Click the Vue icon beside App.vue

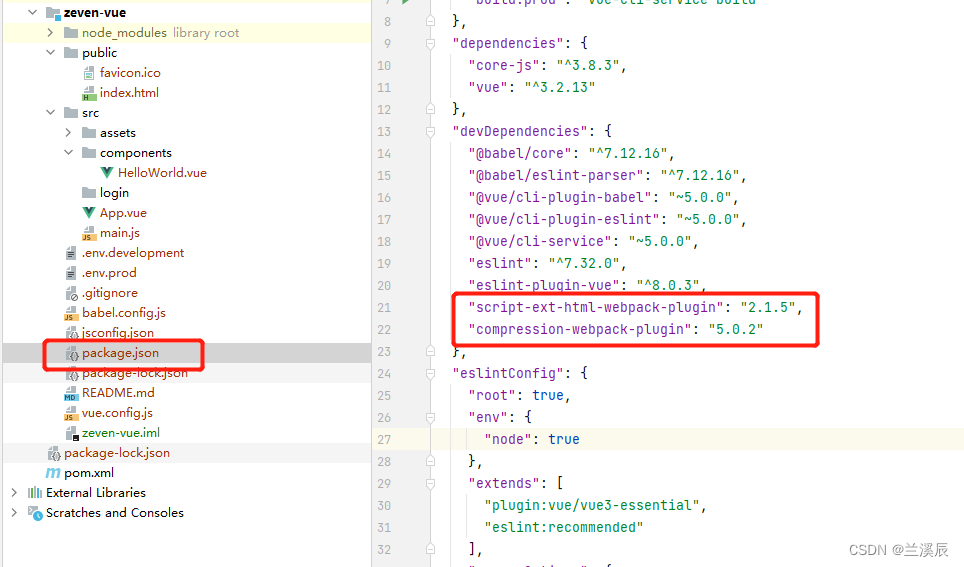tap(89, 213)
